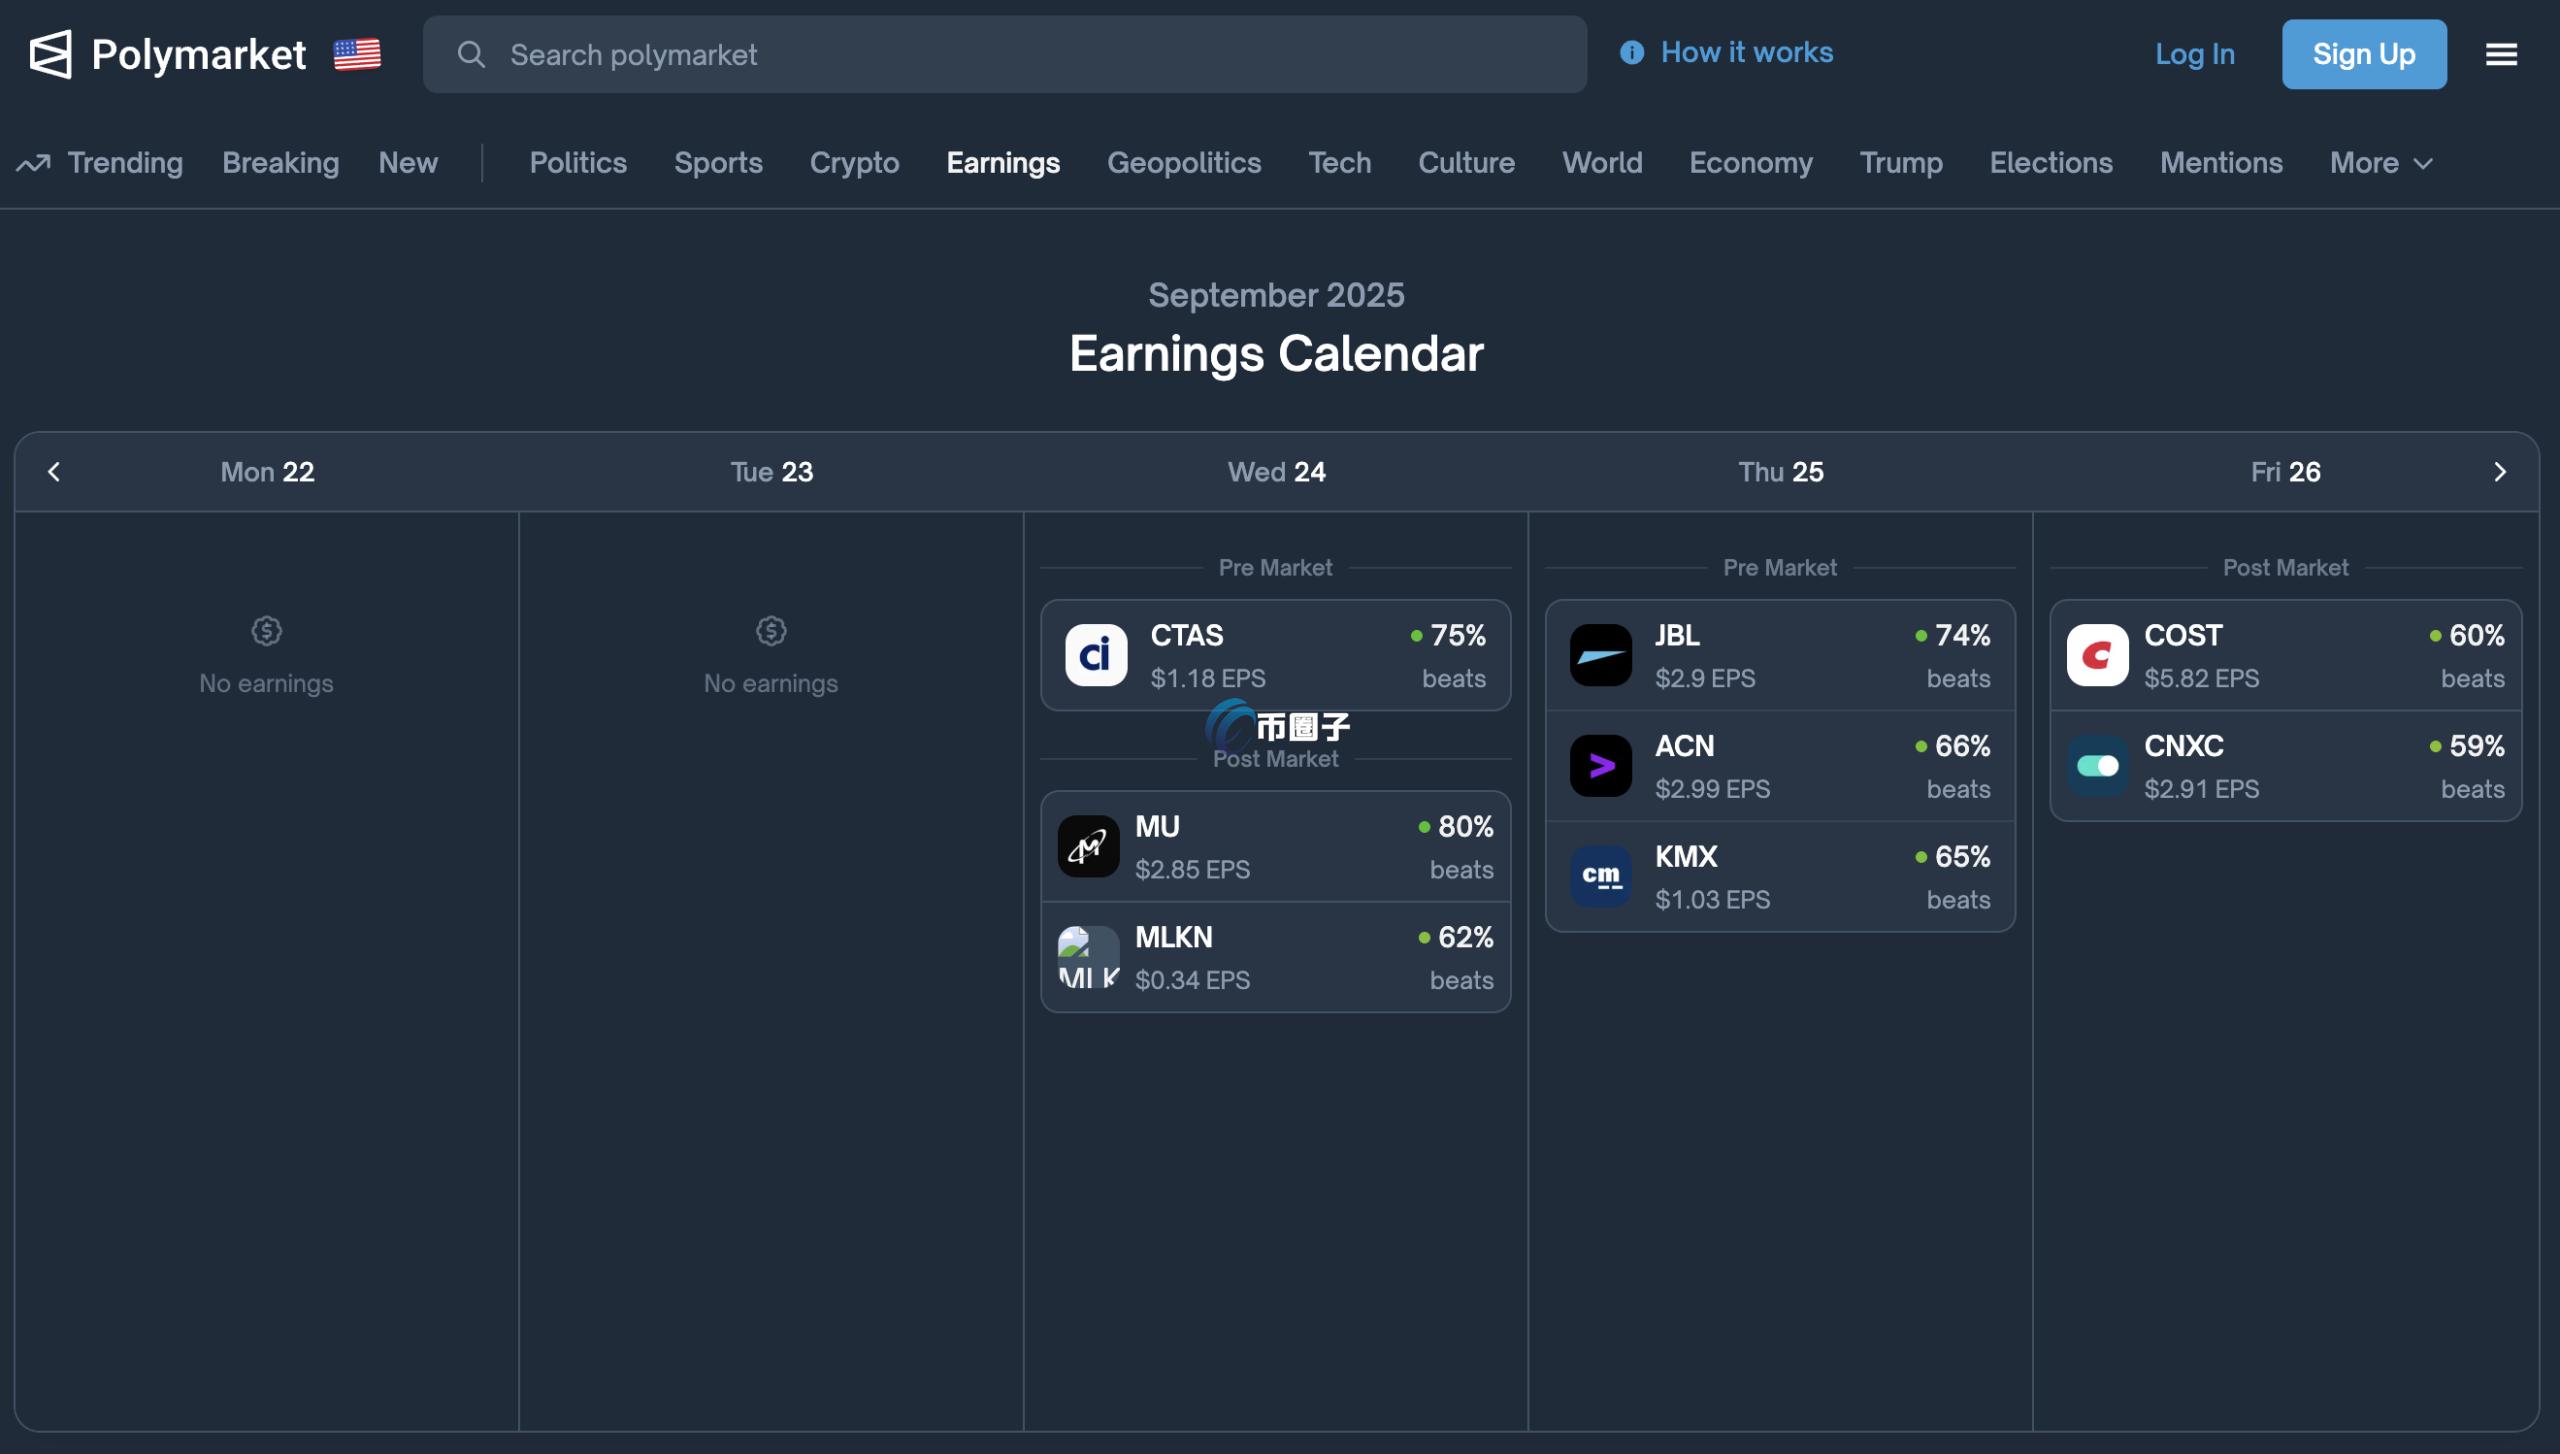Click the KMX CarMax logo
Image resolution: width=2560 pixels, height=1454 pixels.
[x=1600, y=877]
